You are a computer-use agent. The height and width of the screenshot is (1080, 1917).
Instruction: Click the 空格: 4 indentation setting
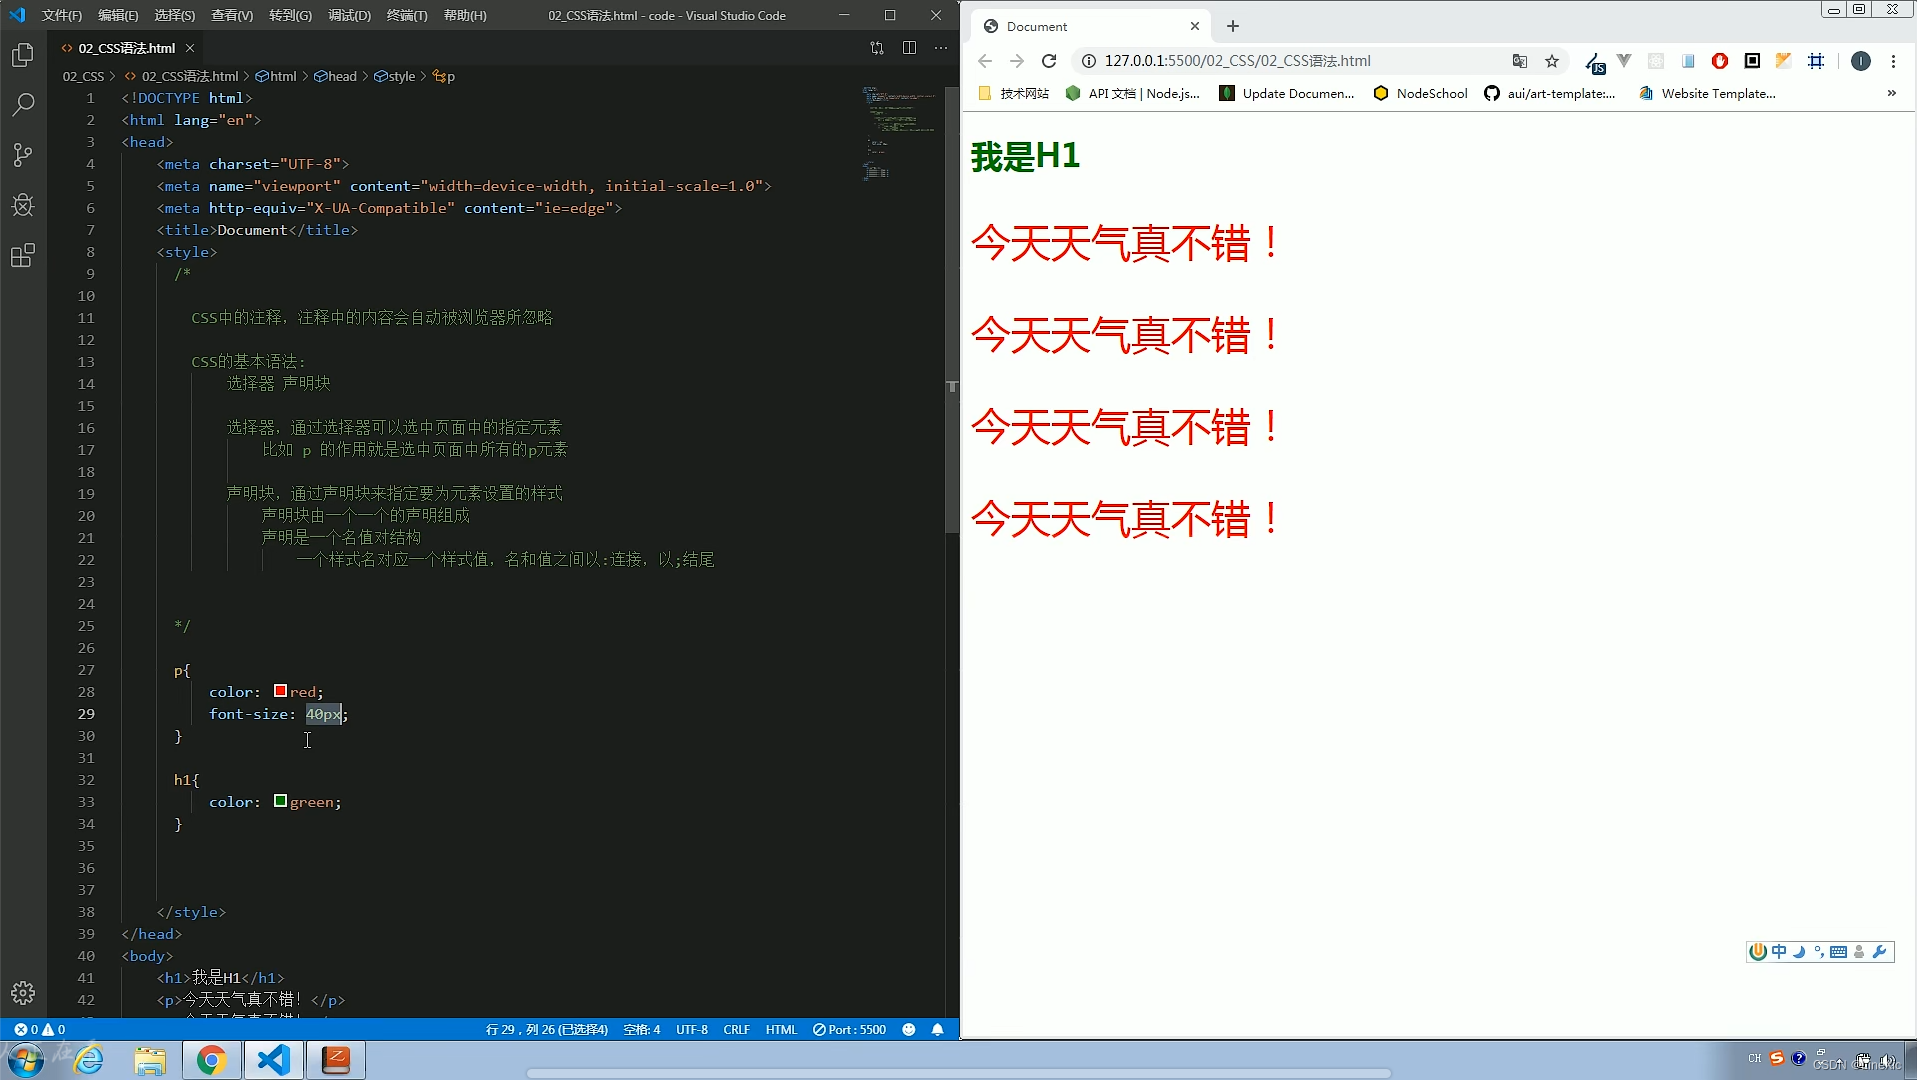pyautogui.click(x=642, y=1029)
